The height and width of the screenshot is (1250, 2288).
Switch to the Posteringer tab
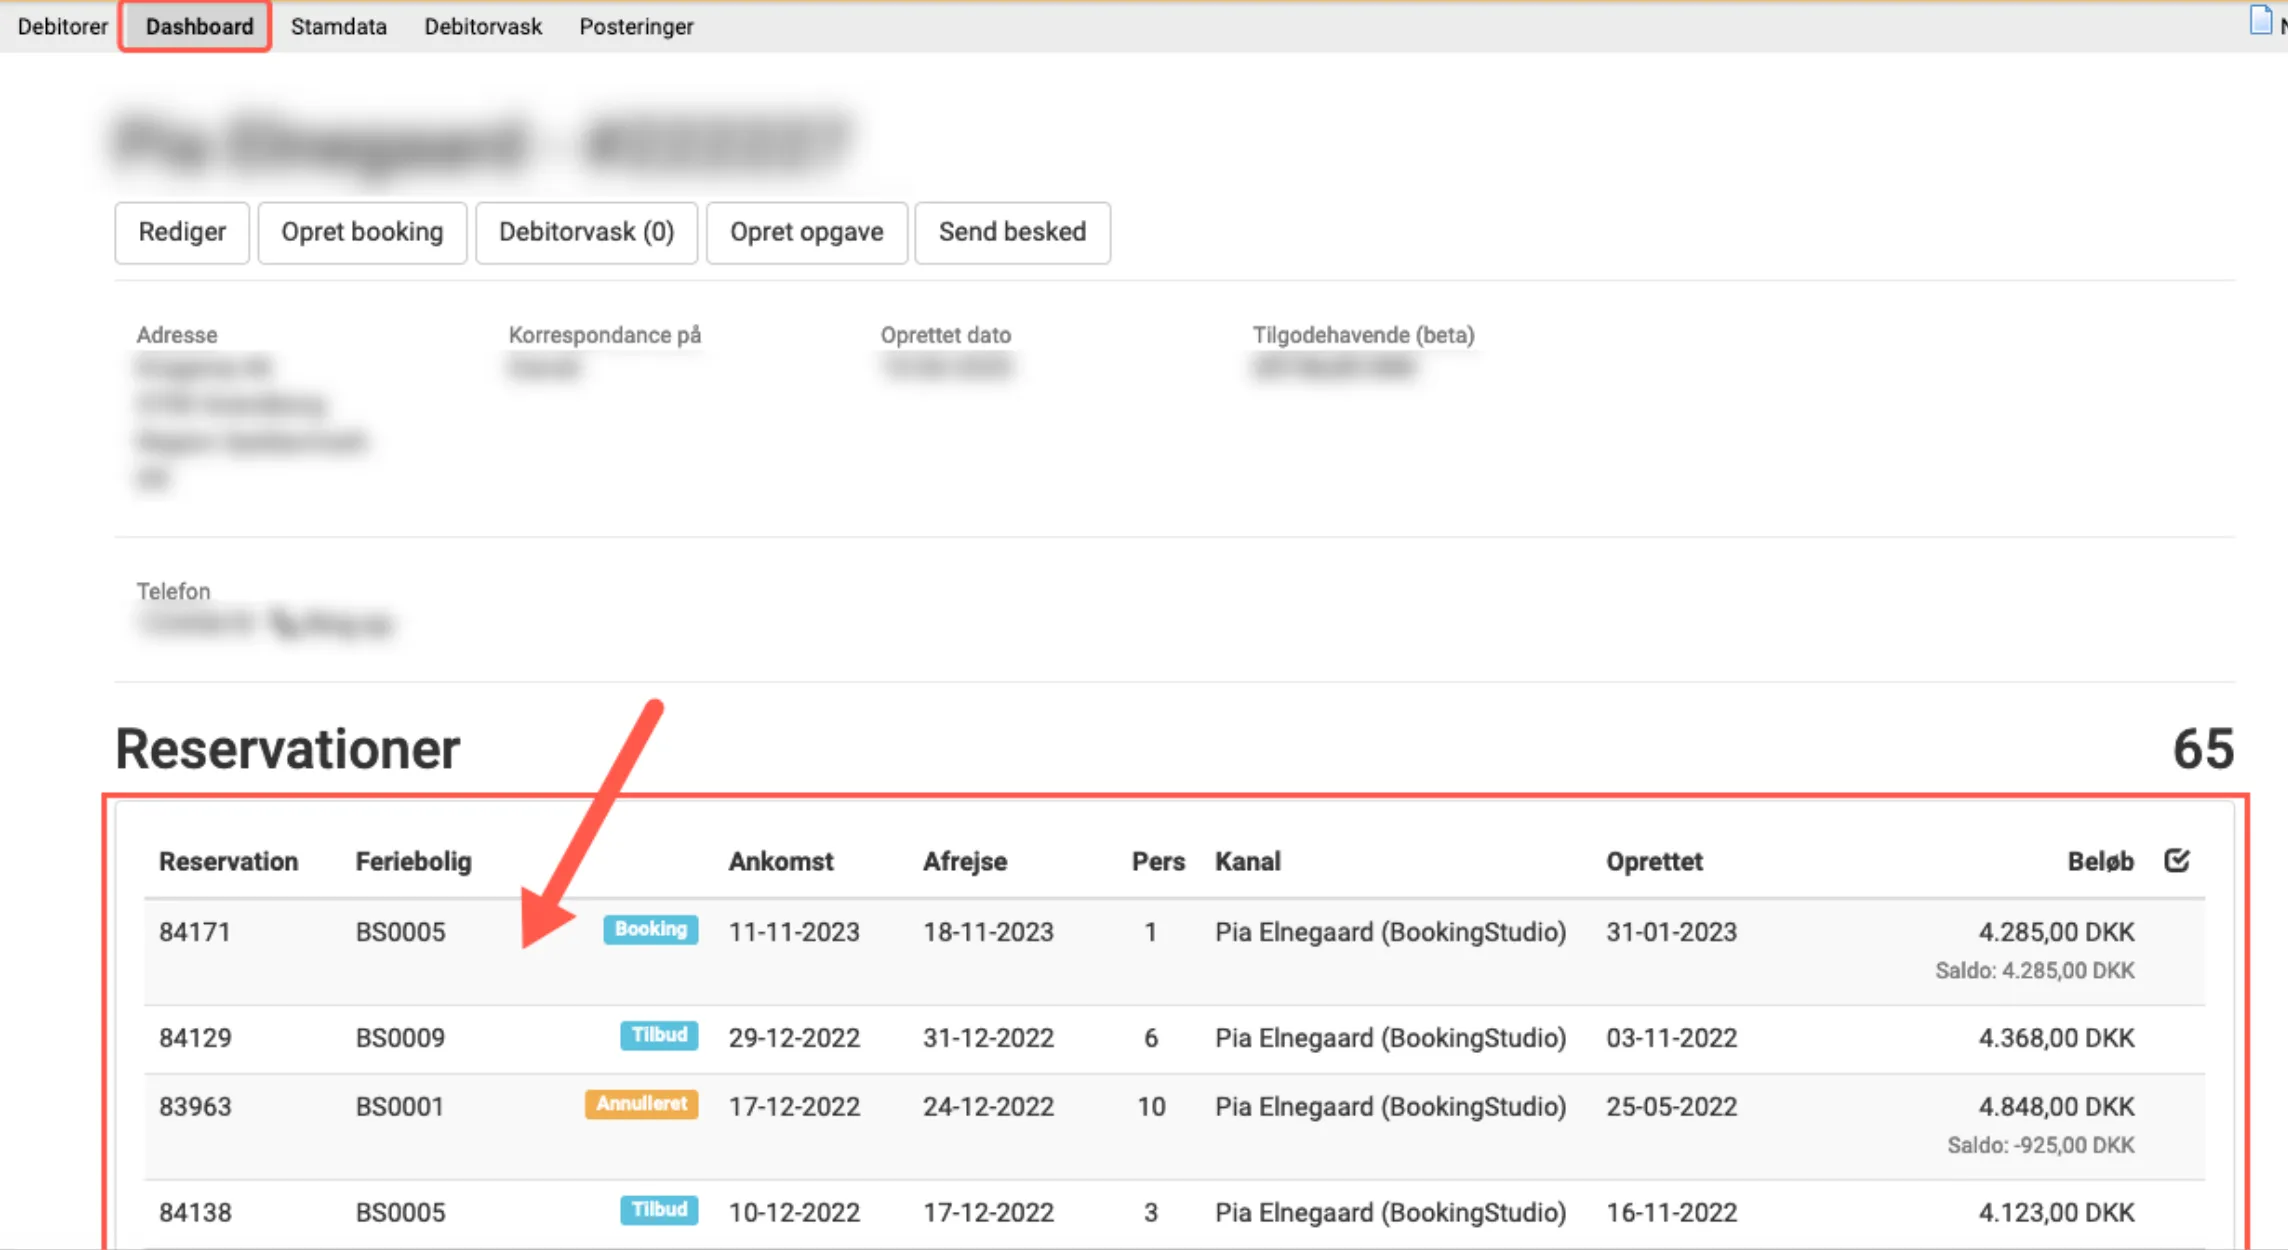point(636,26)
